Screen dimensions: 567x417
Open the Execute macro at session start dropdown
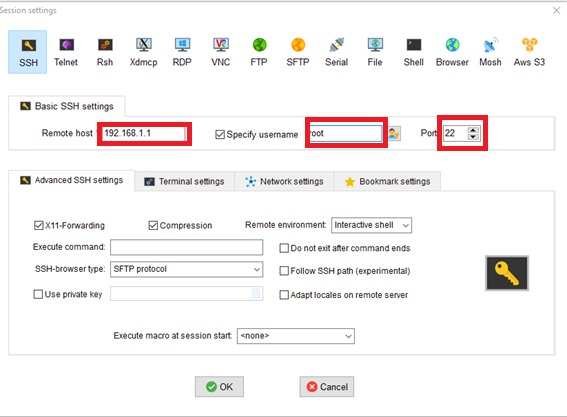(x=296, y=336)
